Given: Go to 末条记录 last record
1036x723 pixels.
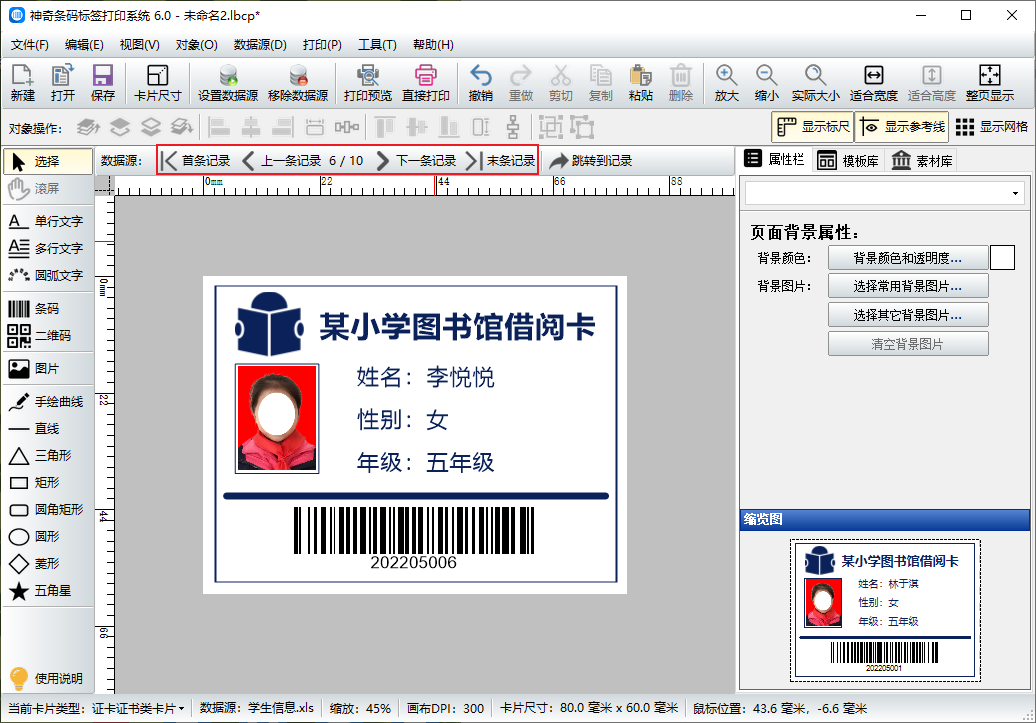Looking at the screenshot, I should click(x=501, y=161).
